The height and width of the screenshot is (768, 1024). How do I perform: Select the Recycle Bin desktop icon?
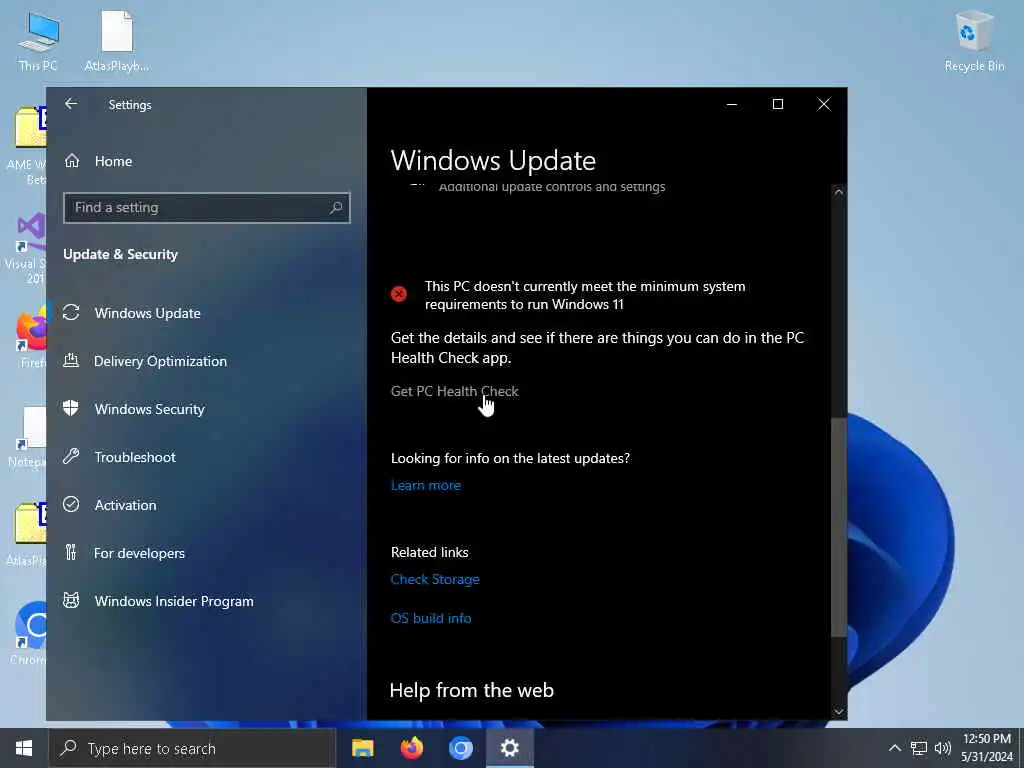click(x=974, y=41)
